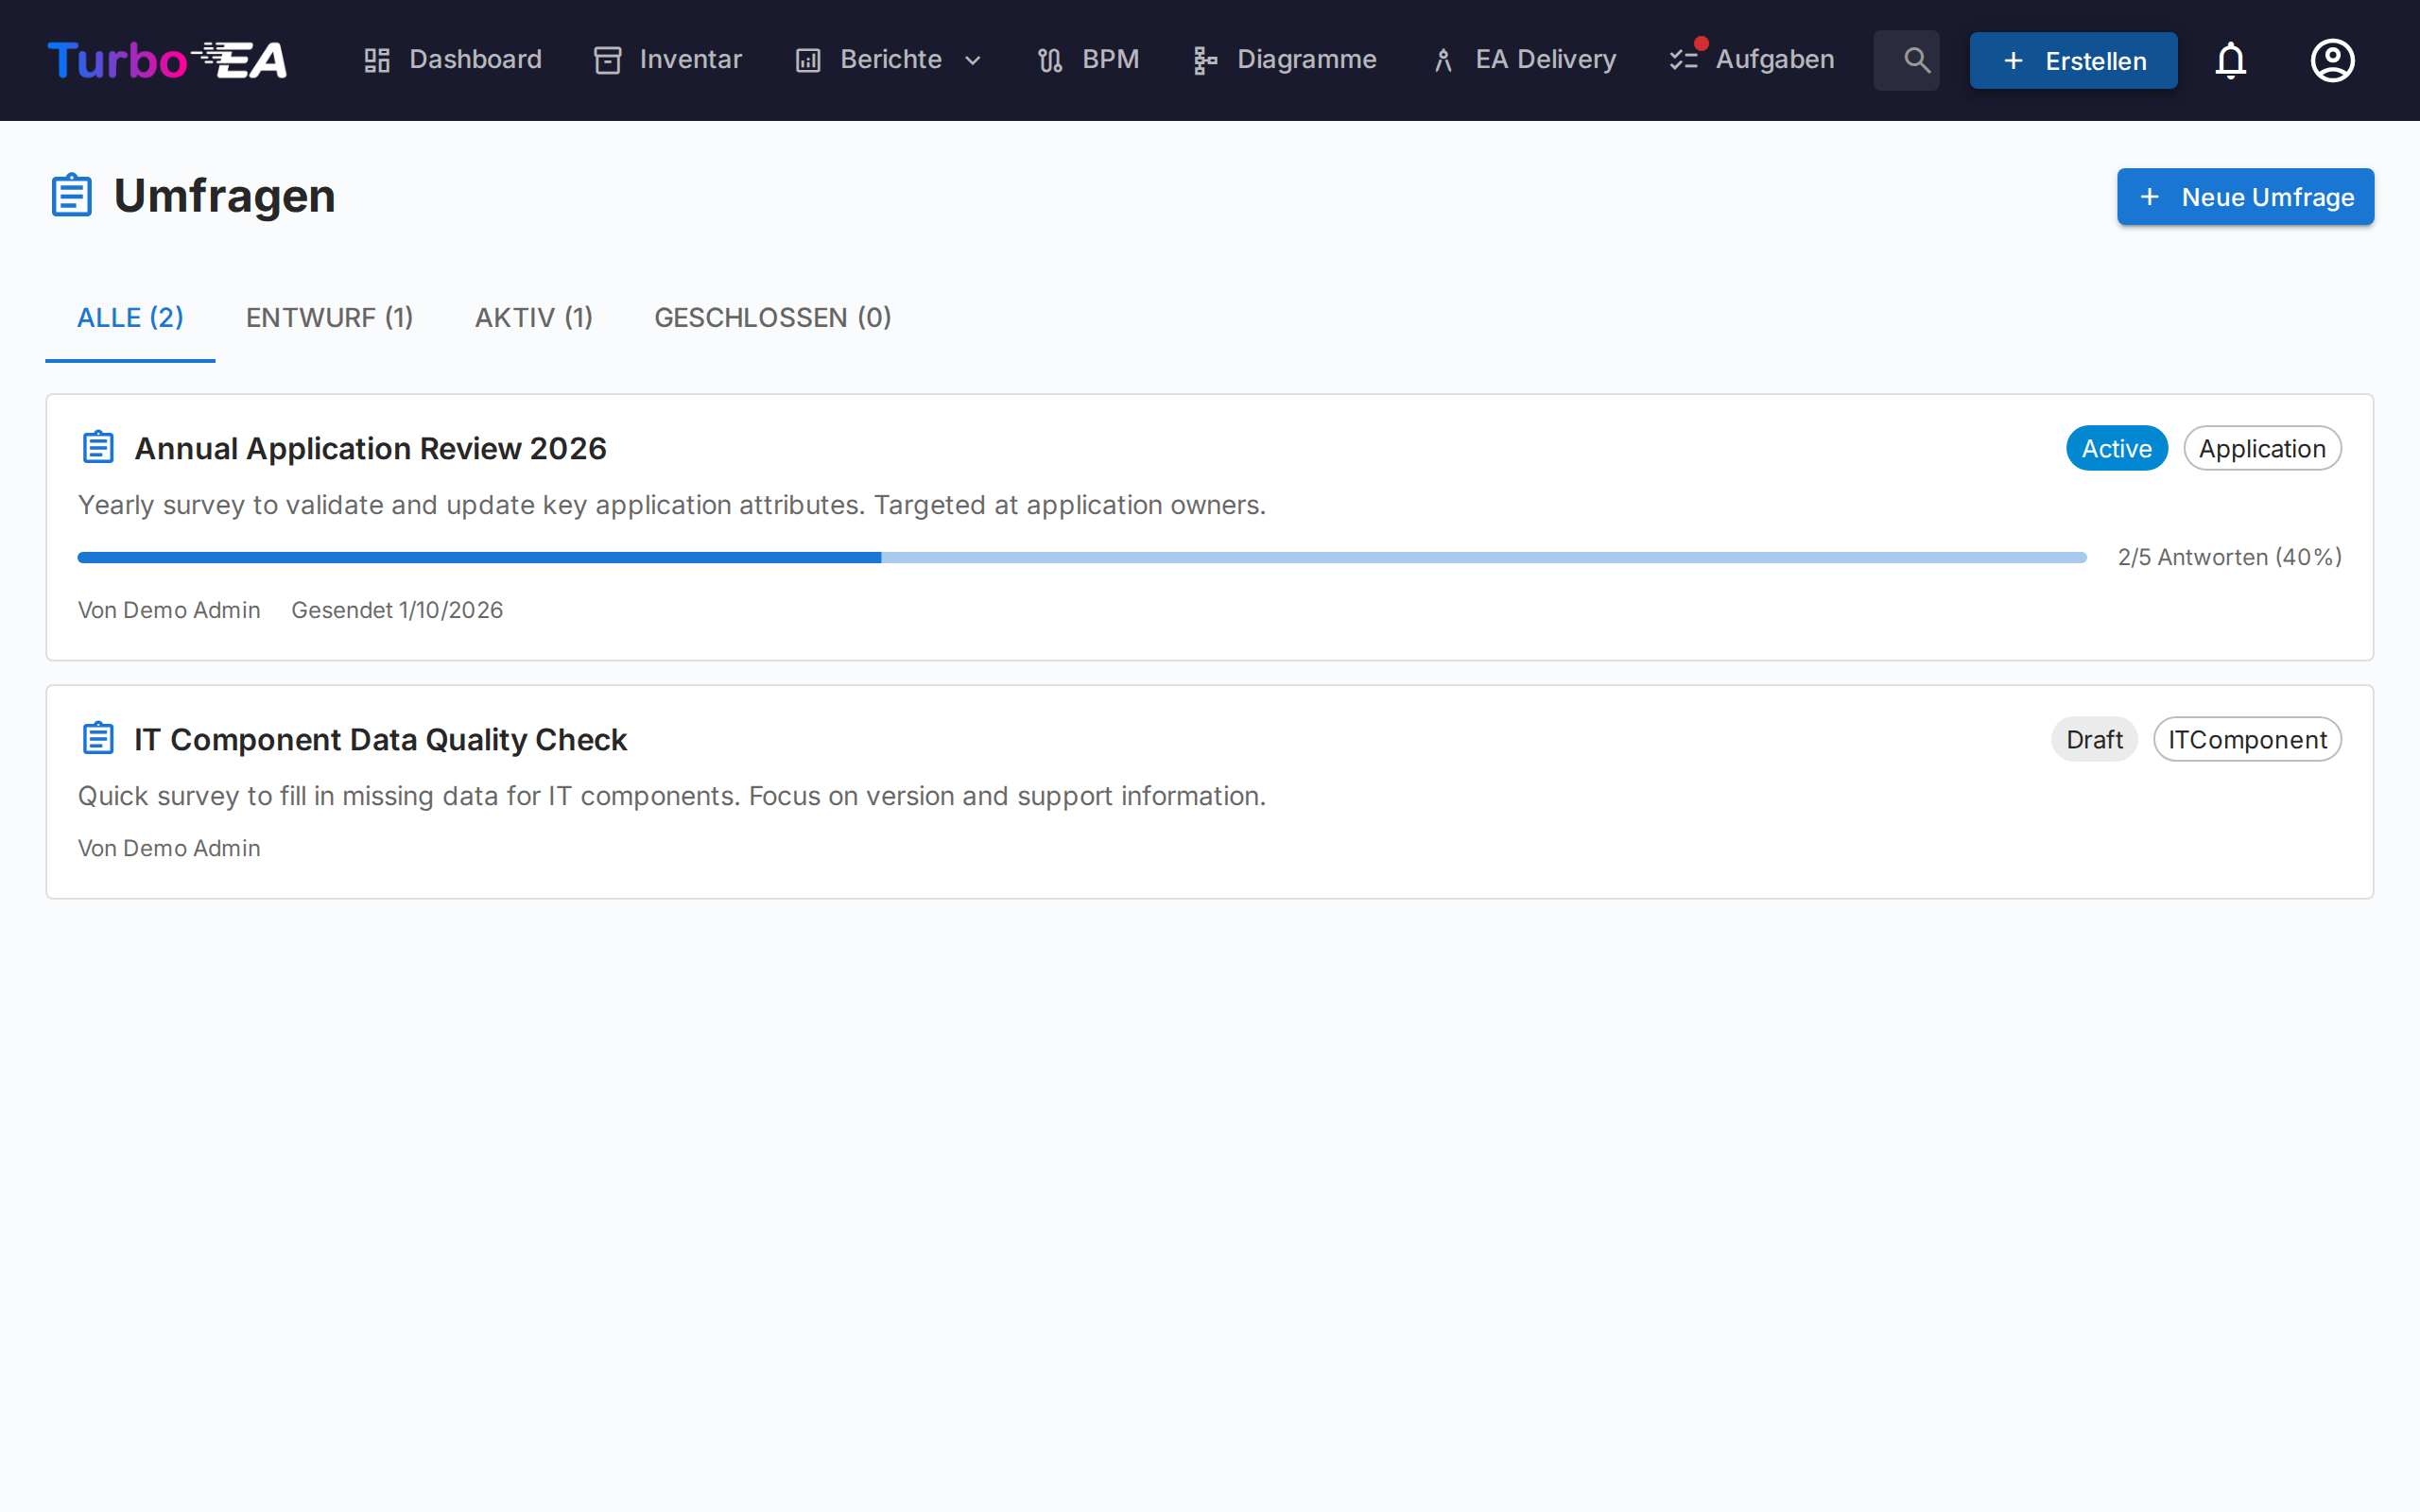The height and width of the screenshot is (1512, 2420).
Task: Click the BPM process icon
Action: pyautogui.click(x=1049, y=60)
